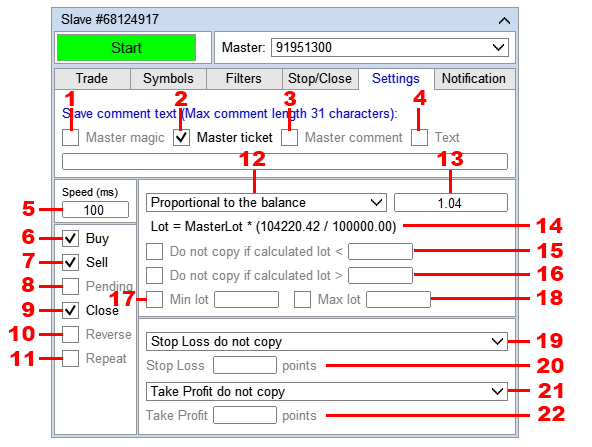Open the Stop Loss do not copy dropdown

(x=327, y=342)
